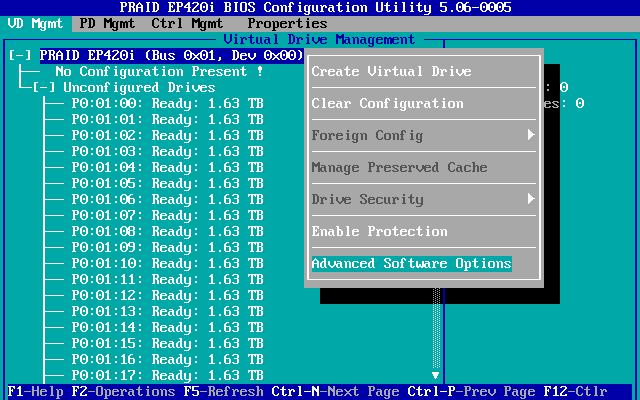Click the scrollbar down arrow

coord(436,375)
